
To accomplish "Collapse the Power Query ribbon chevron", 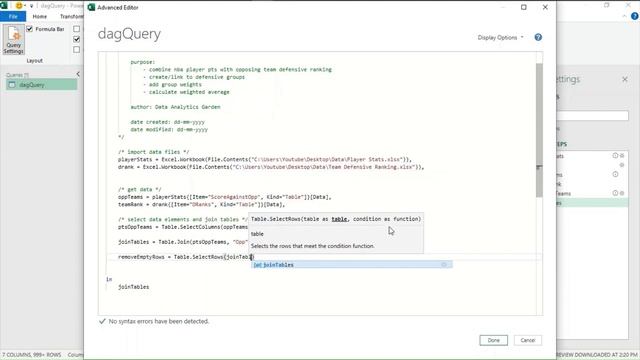I will (x=624, y=16).
